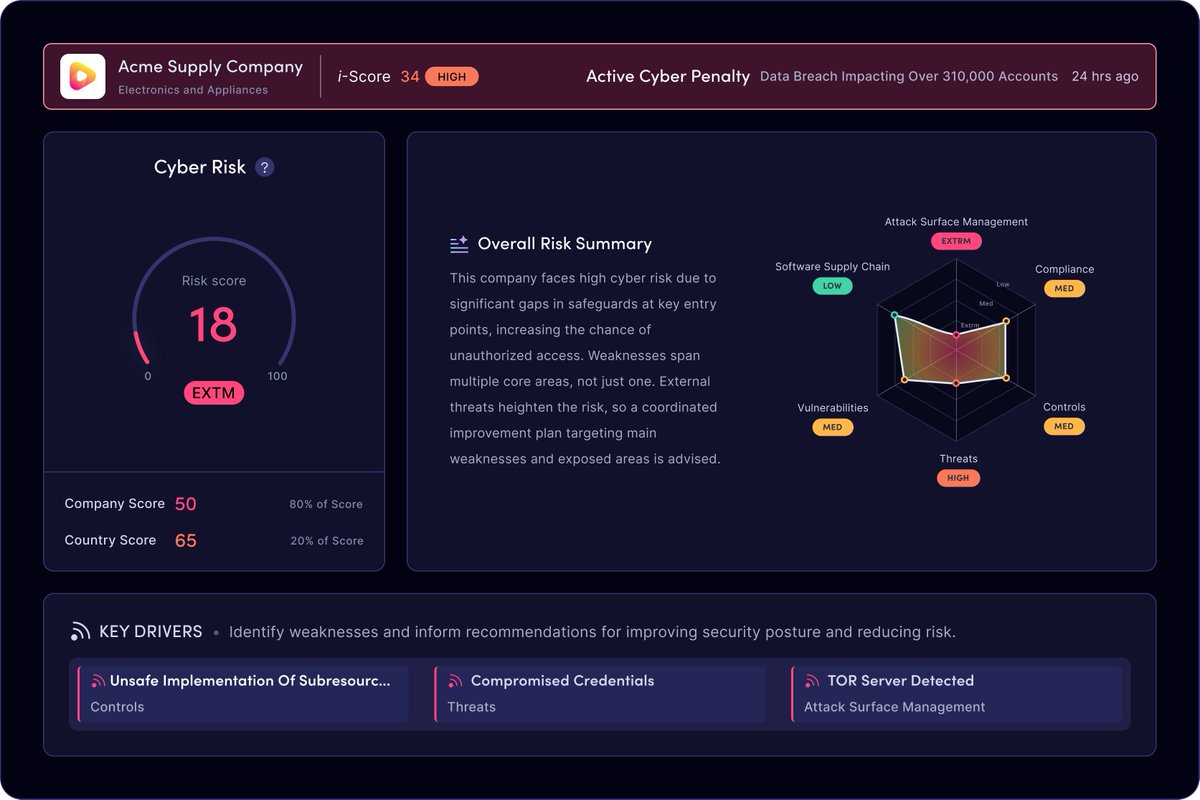The height and width of the screenshot is (800, 1200).
Task: Open the Compromised Credentials driver card
Action: (x=600, y=694)
